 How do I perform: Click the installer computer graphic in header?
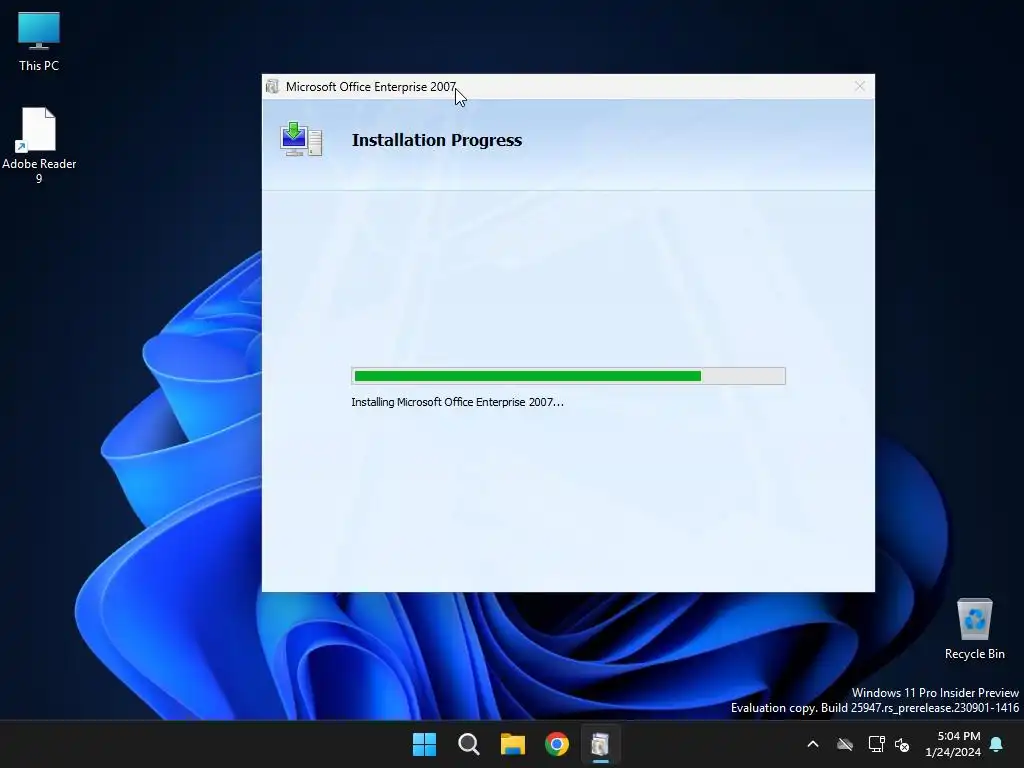point(301,139)
